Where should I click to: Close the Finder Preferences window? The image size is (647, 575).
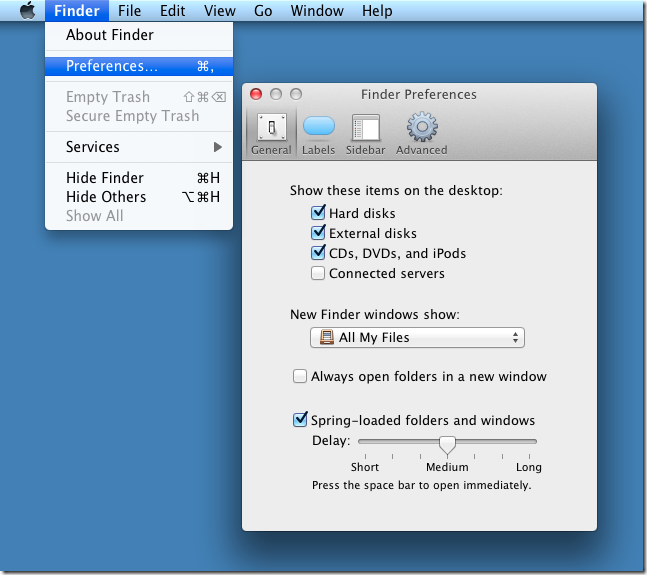coord(256,94)
